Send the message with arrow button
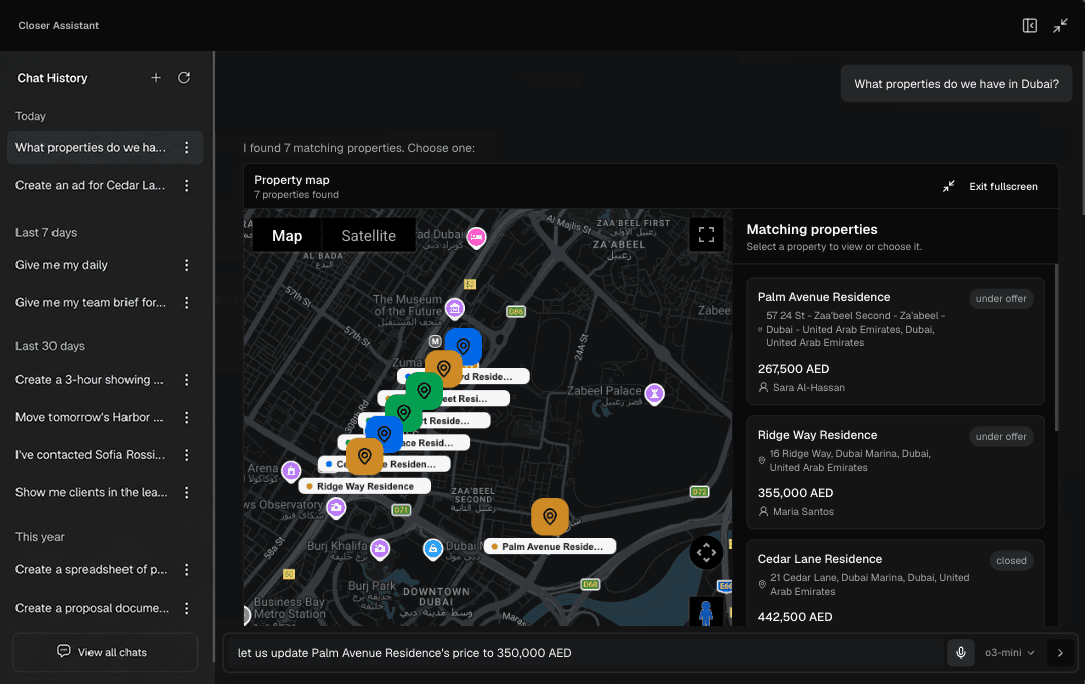 pos(1060,652)
